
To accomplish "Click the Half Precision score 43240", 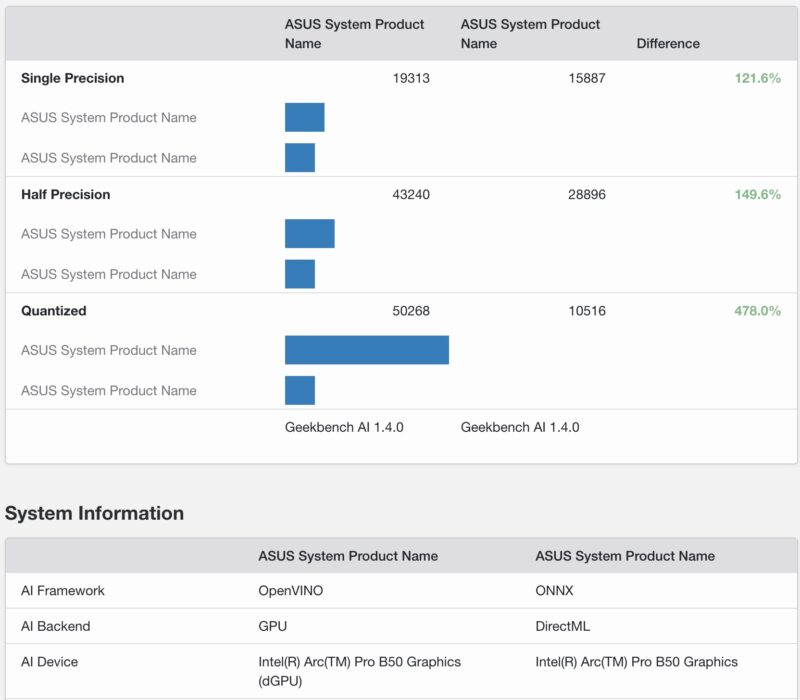I will click(411, 194).
